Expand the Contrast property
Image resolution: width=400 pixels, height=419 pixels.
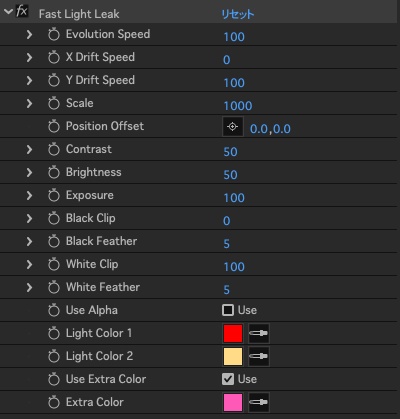pyautogui.click(x=29, y=149)
